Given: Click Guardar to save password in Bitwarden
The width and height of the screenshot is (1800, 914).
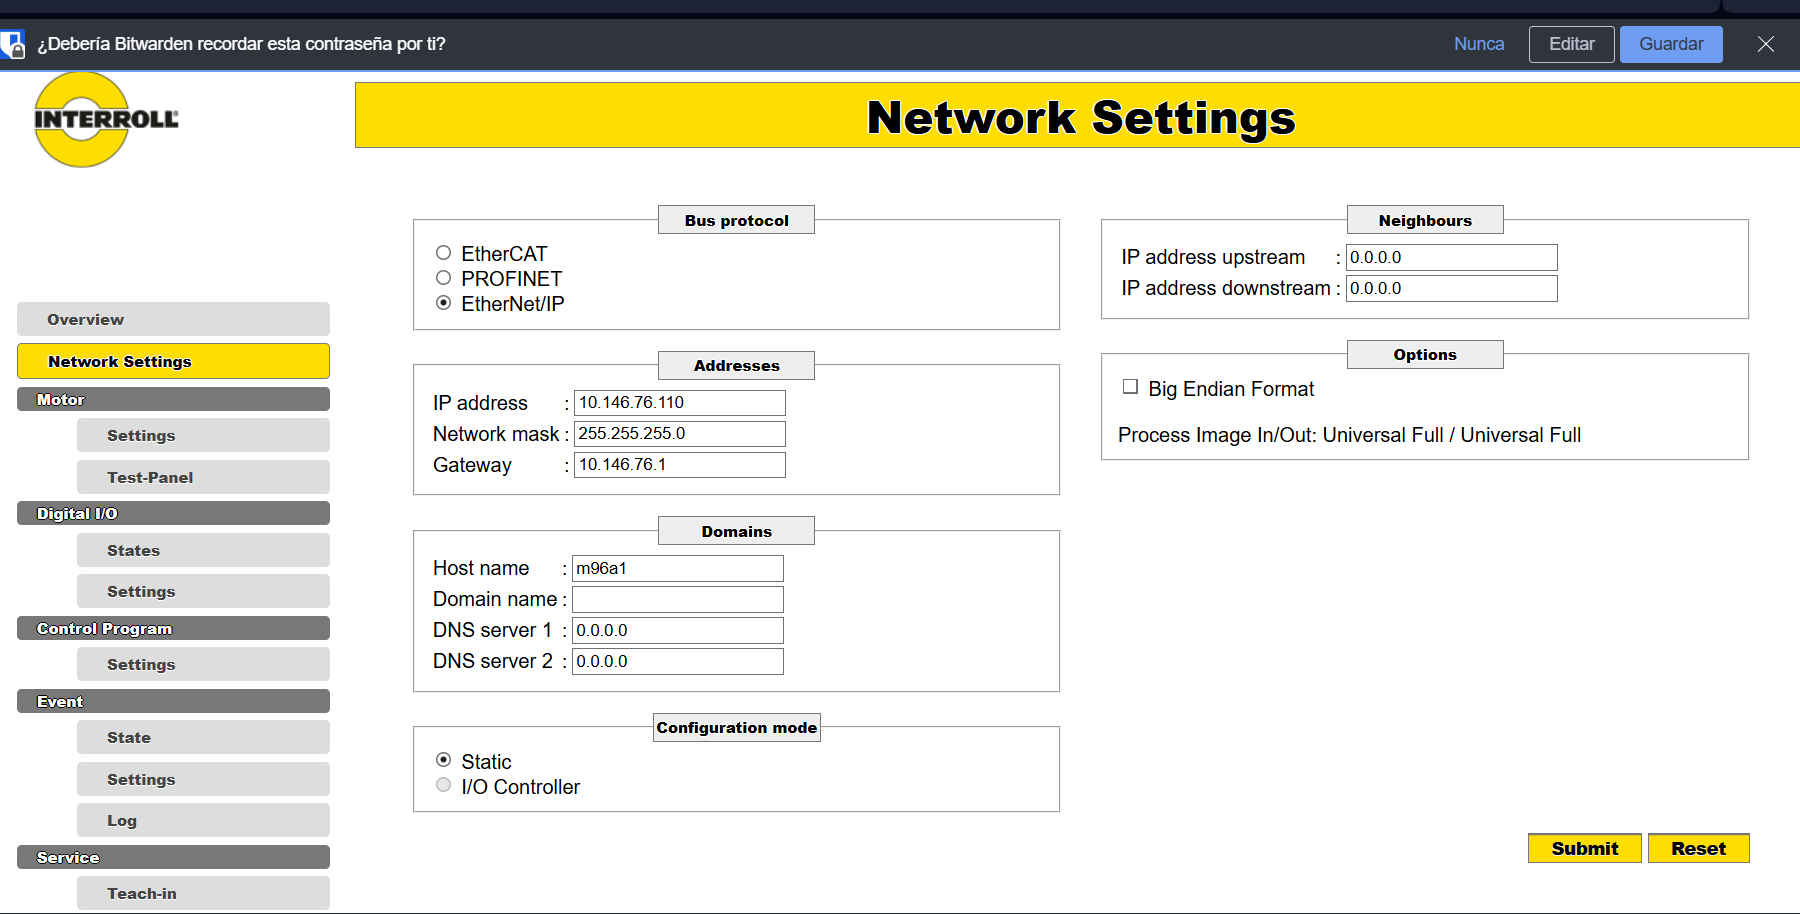Looking at the screenshot, I should pos(1671,44).
